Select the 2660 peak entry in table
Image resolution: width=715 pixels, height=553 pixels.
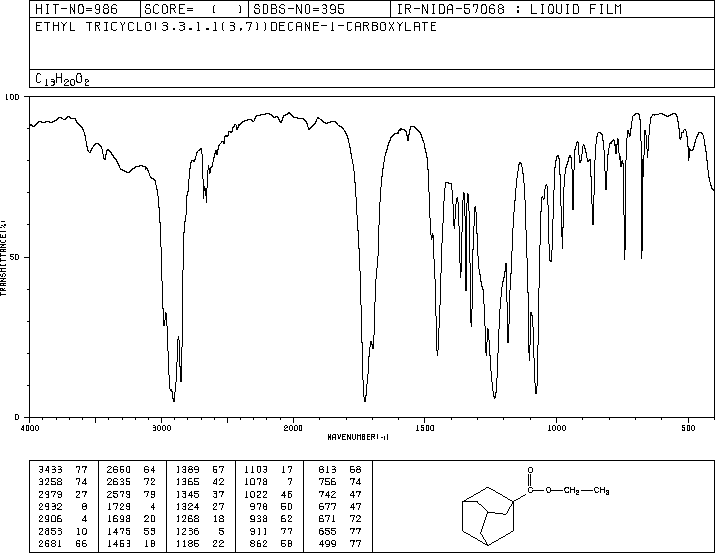[x=131, y=469]
